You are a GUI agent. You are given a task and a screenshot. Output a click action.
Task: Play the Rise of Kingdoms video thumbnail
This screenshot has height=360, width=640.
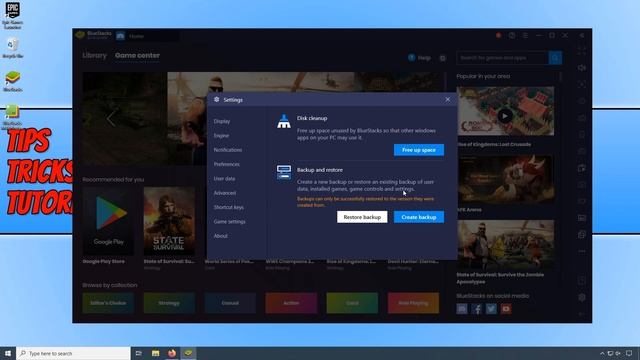(505, 116)
